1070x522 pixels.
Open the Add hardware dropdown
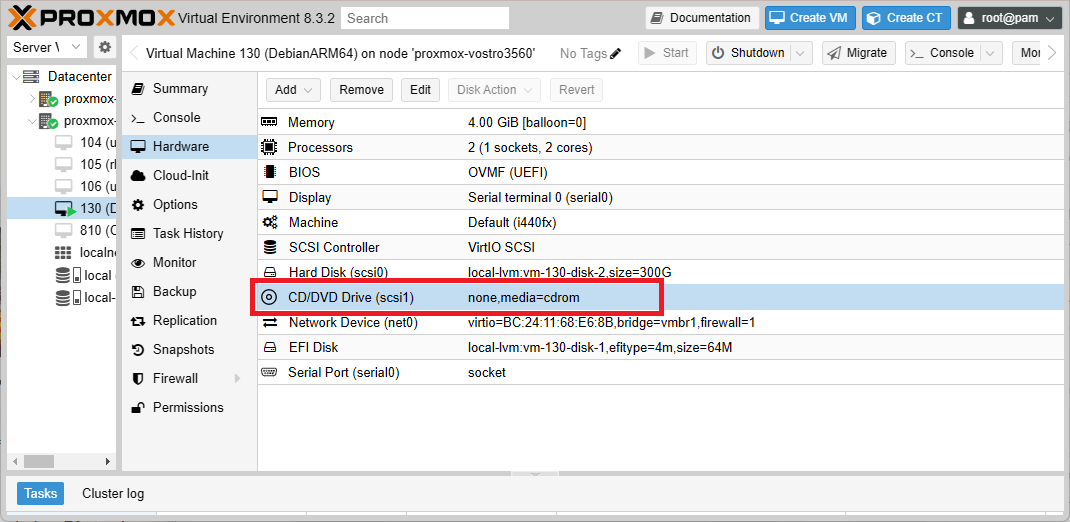coord(293,89)
